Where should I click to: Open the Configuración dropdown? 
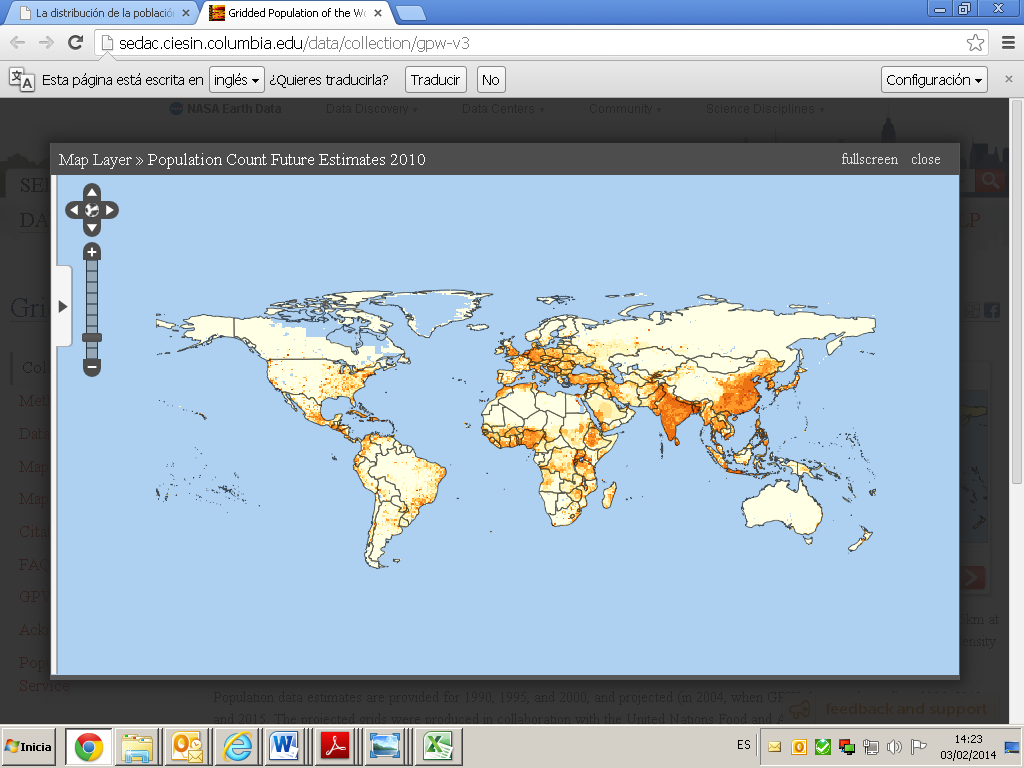tap(934, 80)
